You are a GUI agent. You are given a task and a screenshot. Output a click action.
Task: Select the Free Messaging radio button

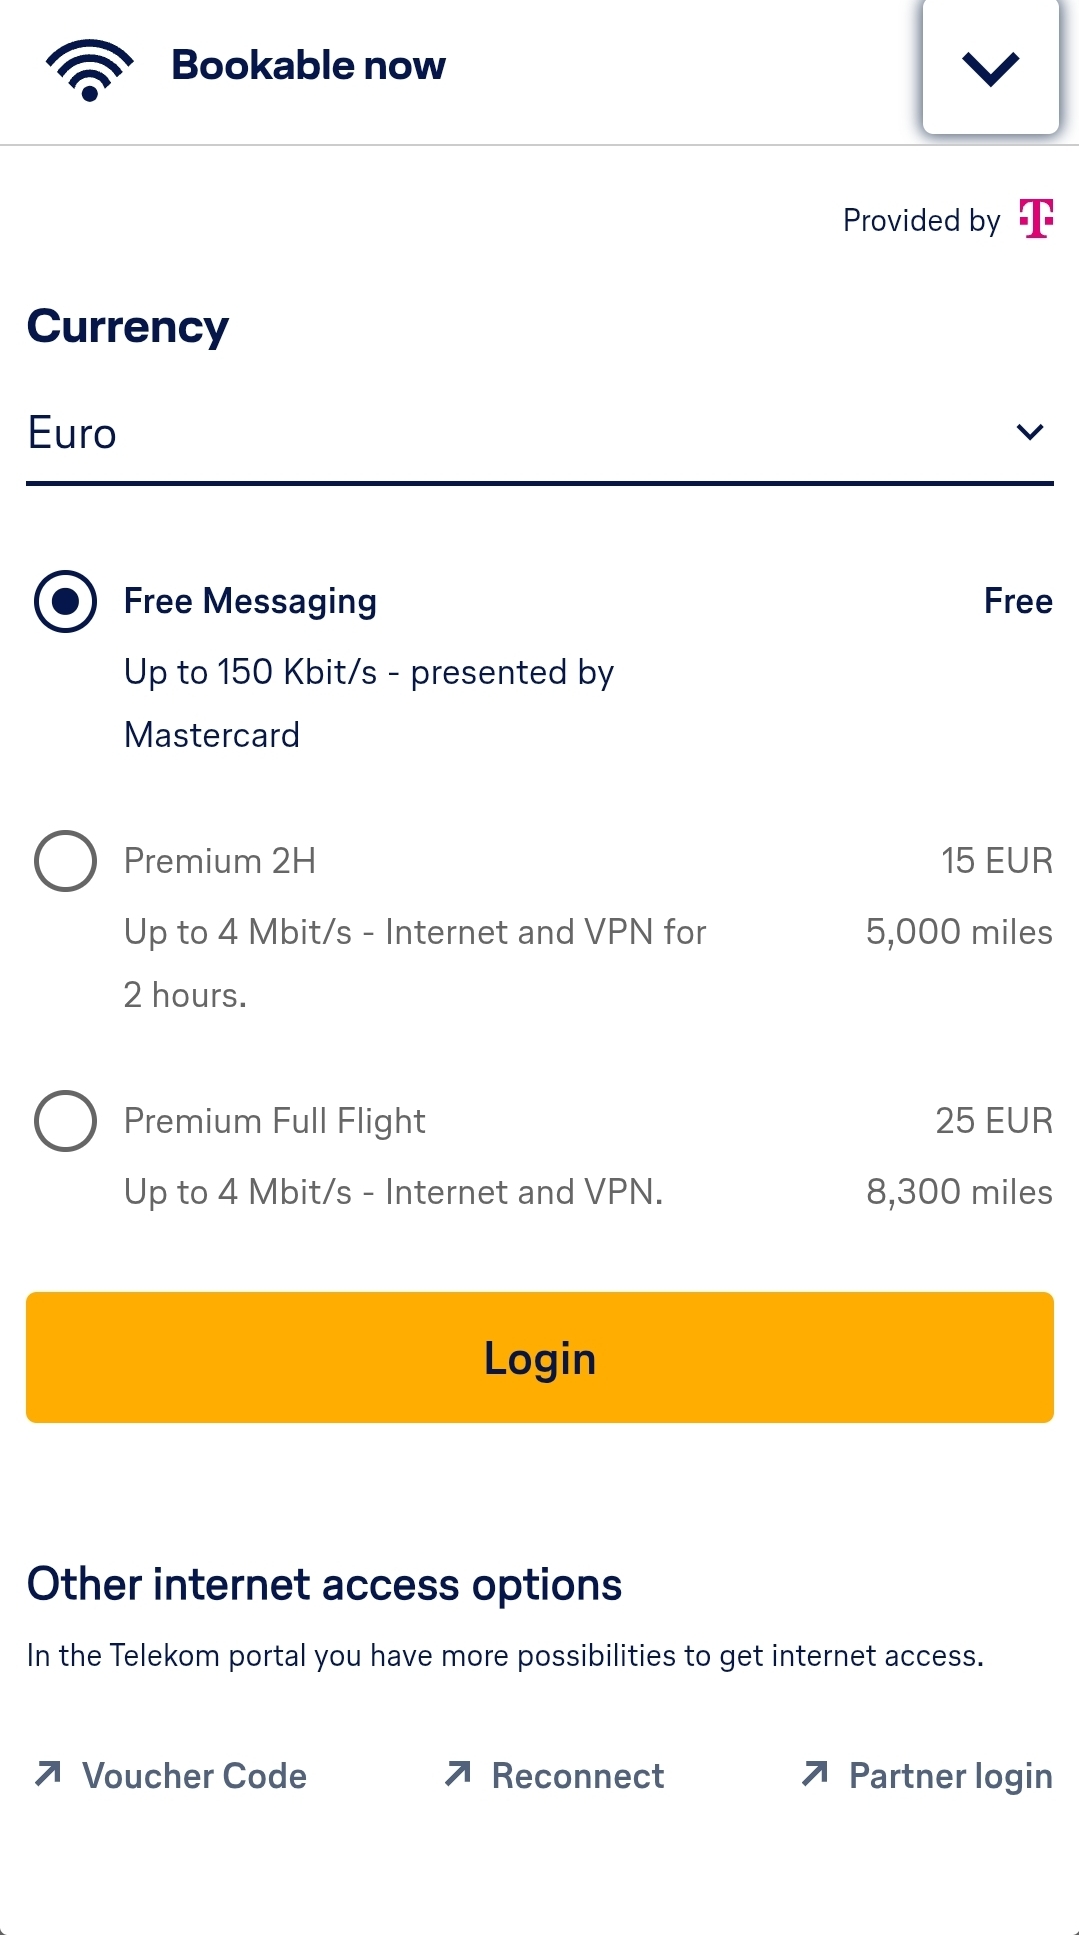66,602
